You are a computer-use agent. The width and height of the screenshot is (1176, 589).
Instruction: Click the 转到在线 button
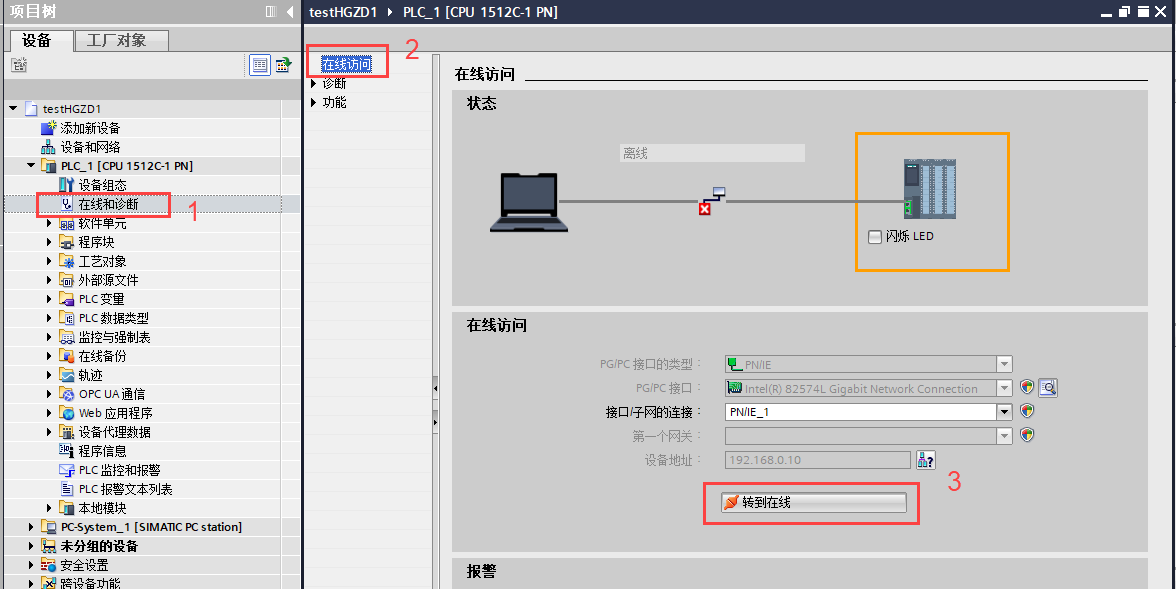pos(811,502)
